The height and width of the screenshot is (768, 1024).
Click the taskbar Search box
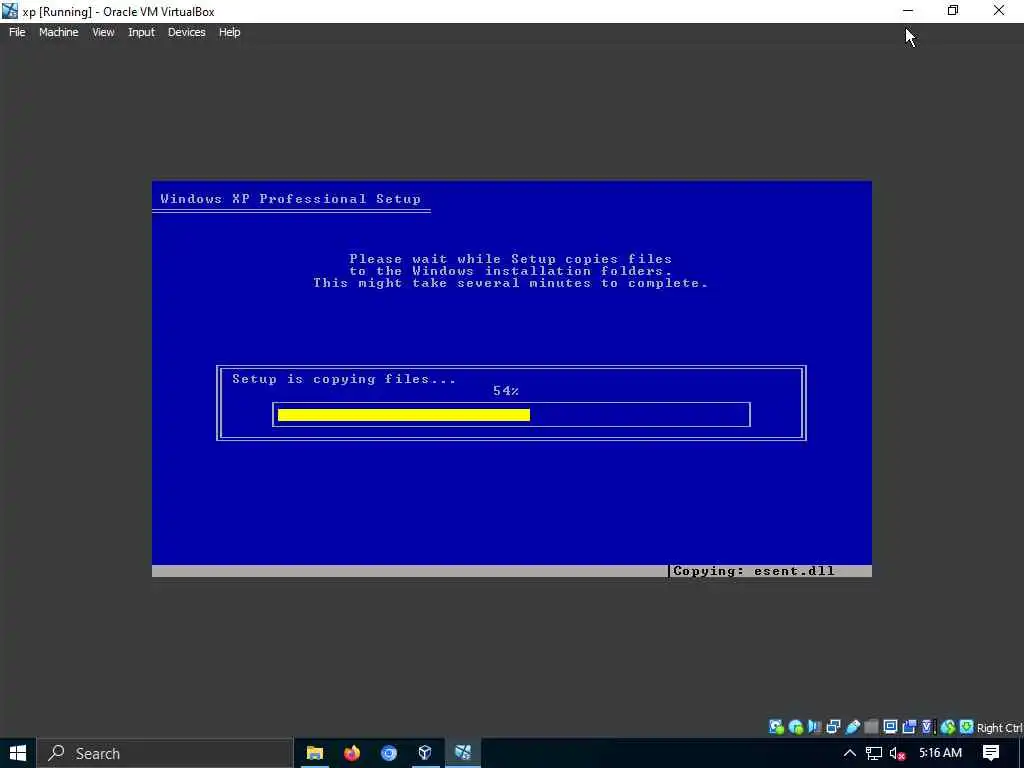(165, 753)
